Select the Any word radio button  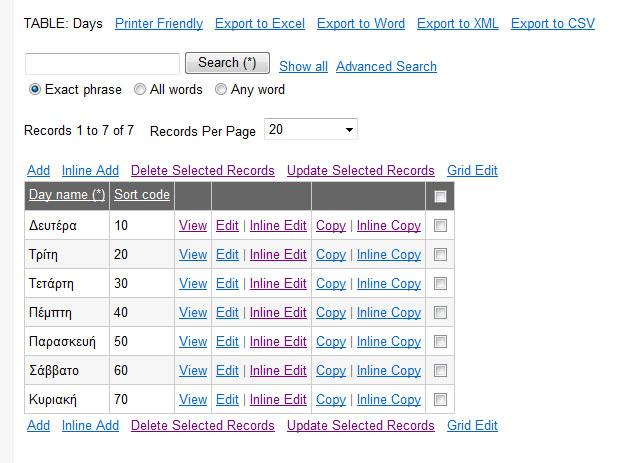pos(221,89)
